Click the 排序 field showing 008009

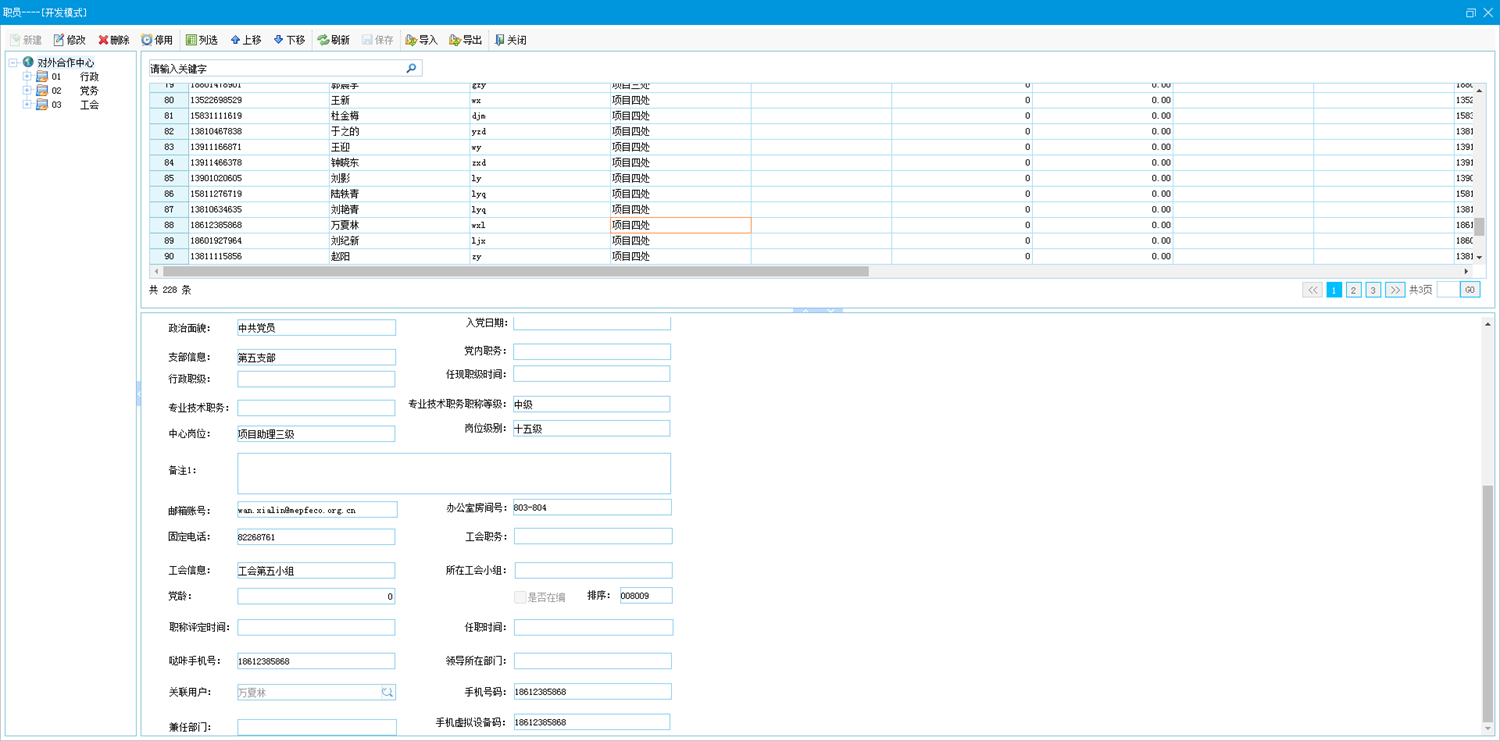pos(646,595)
